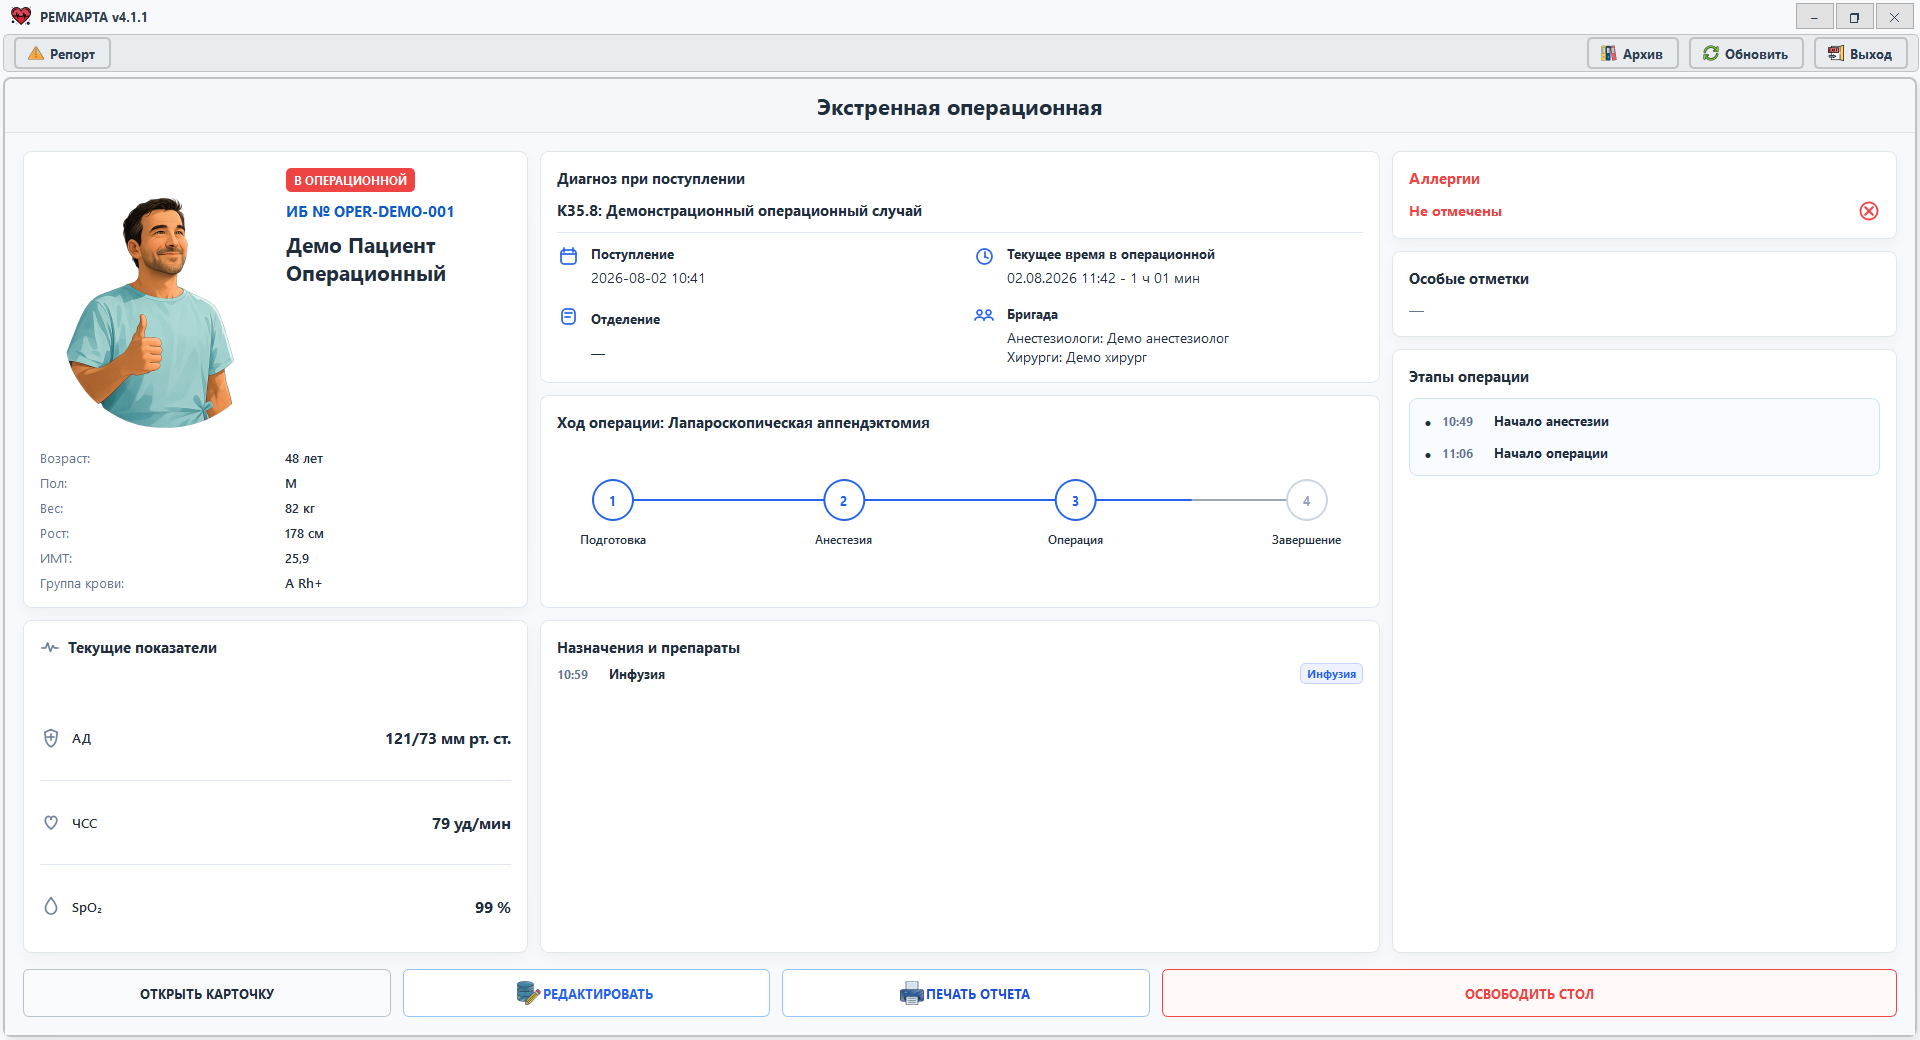This screenshot has height=1040, width=1920.
Task: Click the blood pressure shield icon
Action: (x=51, y=738)
